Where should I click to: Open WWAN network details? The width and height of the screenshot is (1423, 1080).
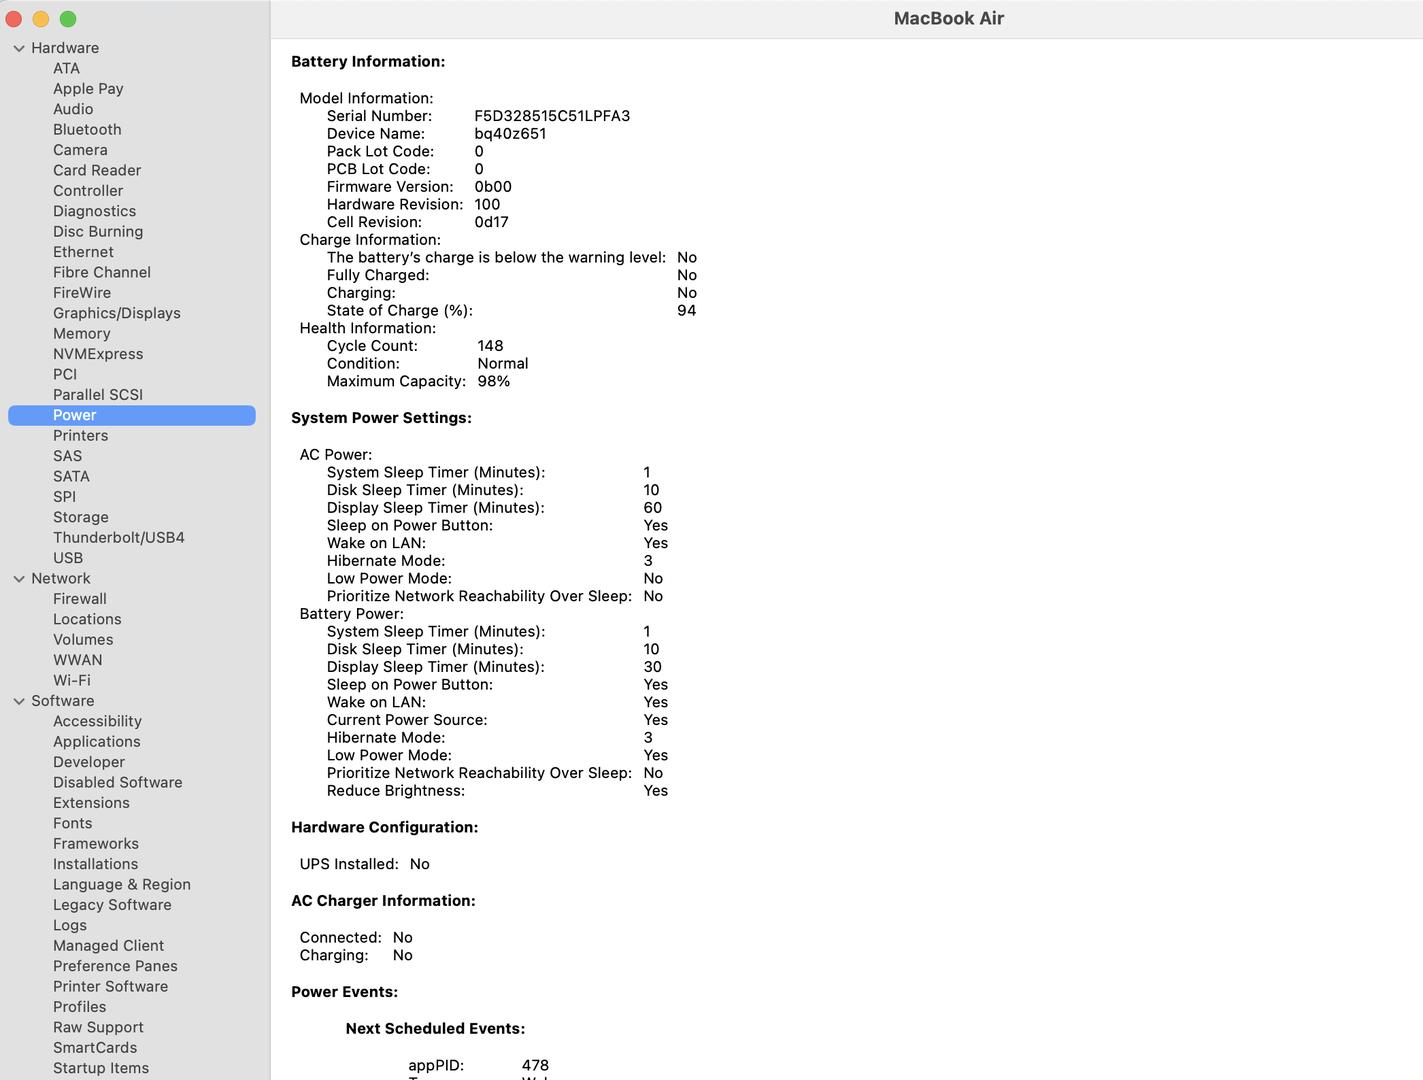(77, 660)
